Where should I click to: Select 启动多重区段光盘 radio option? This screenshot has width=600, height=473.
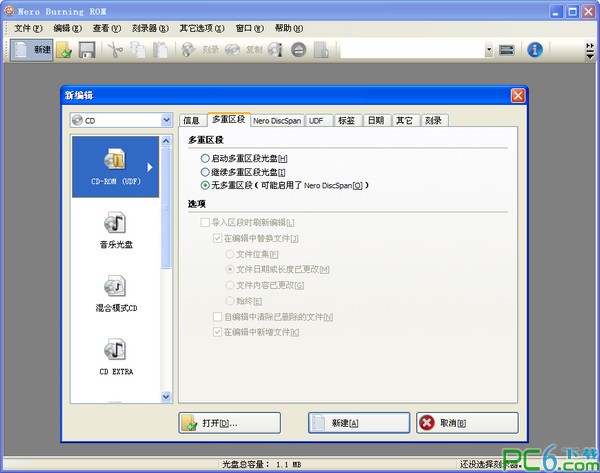click(244, 158)
